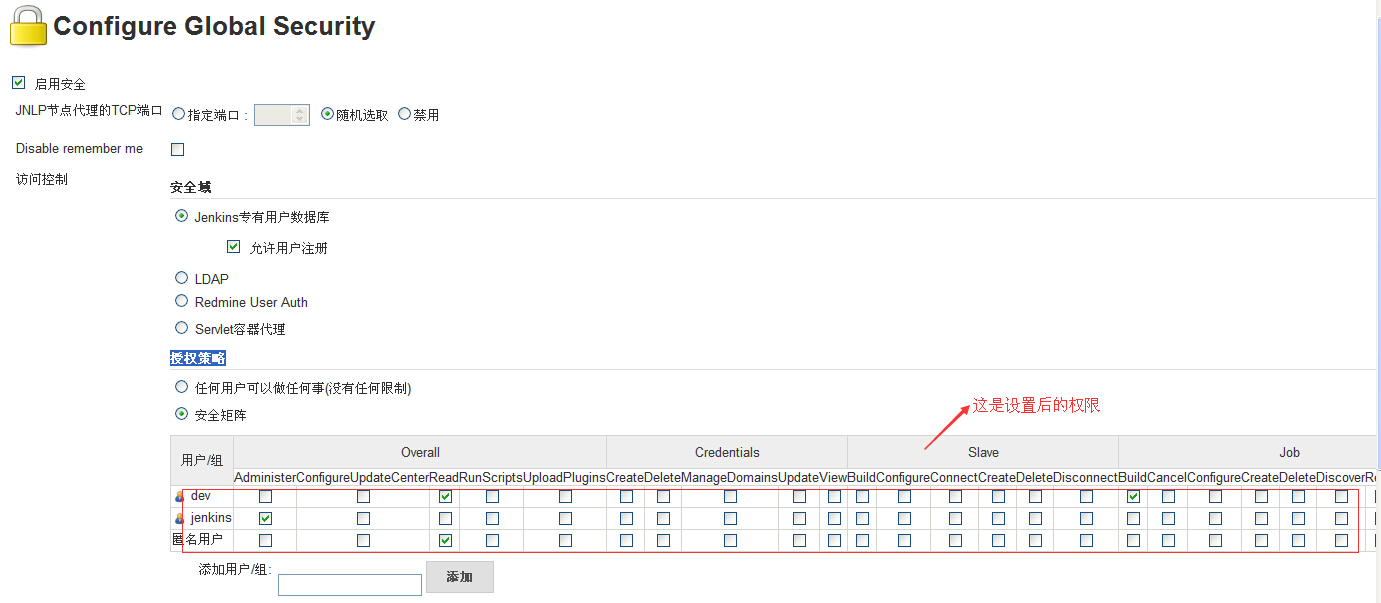Toggle Job Discover for jenkins
This screenshot has height=603, width=1381.
click(x=1341, y=518)
